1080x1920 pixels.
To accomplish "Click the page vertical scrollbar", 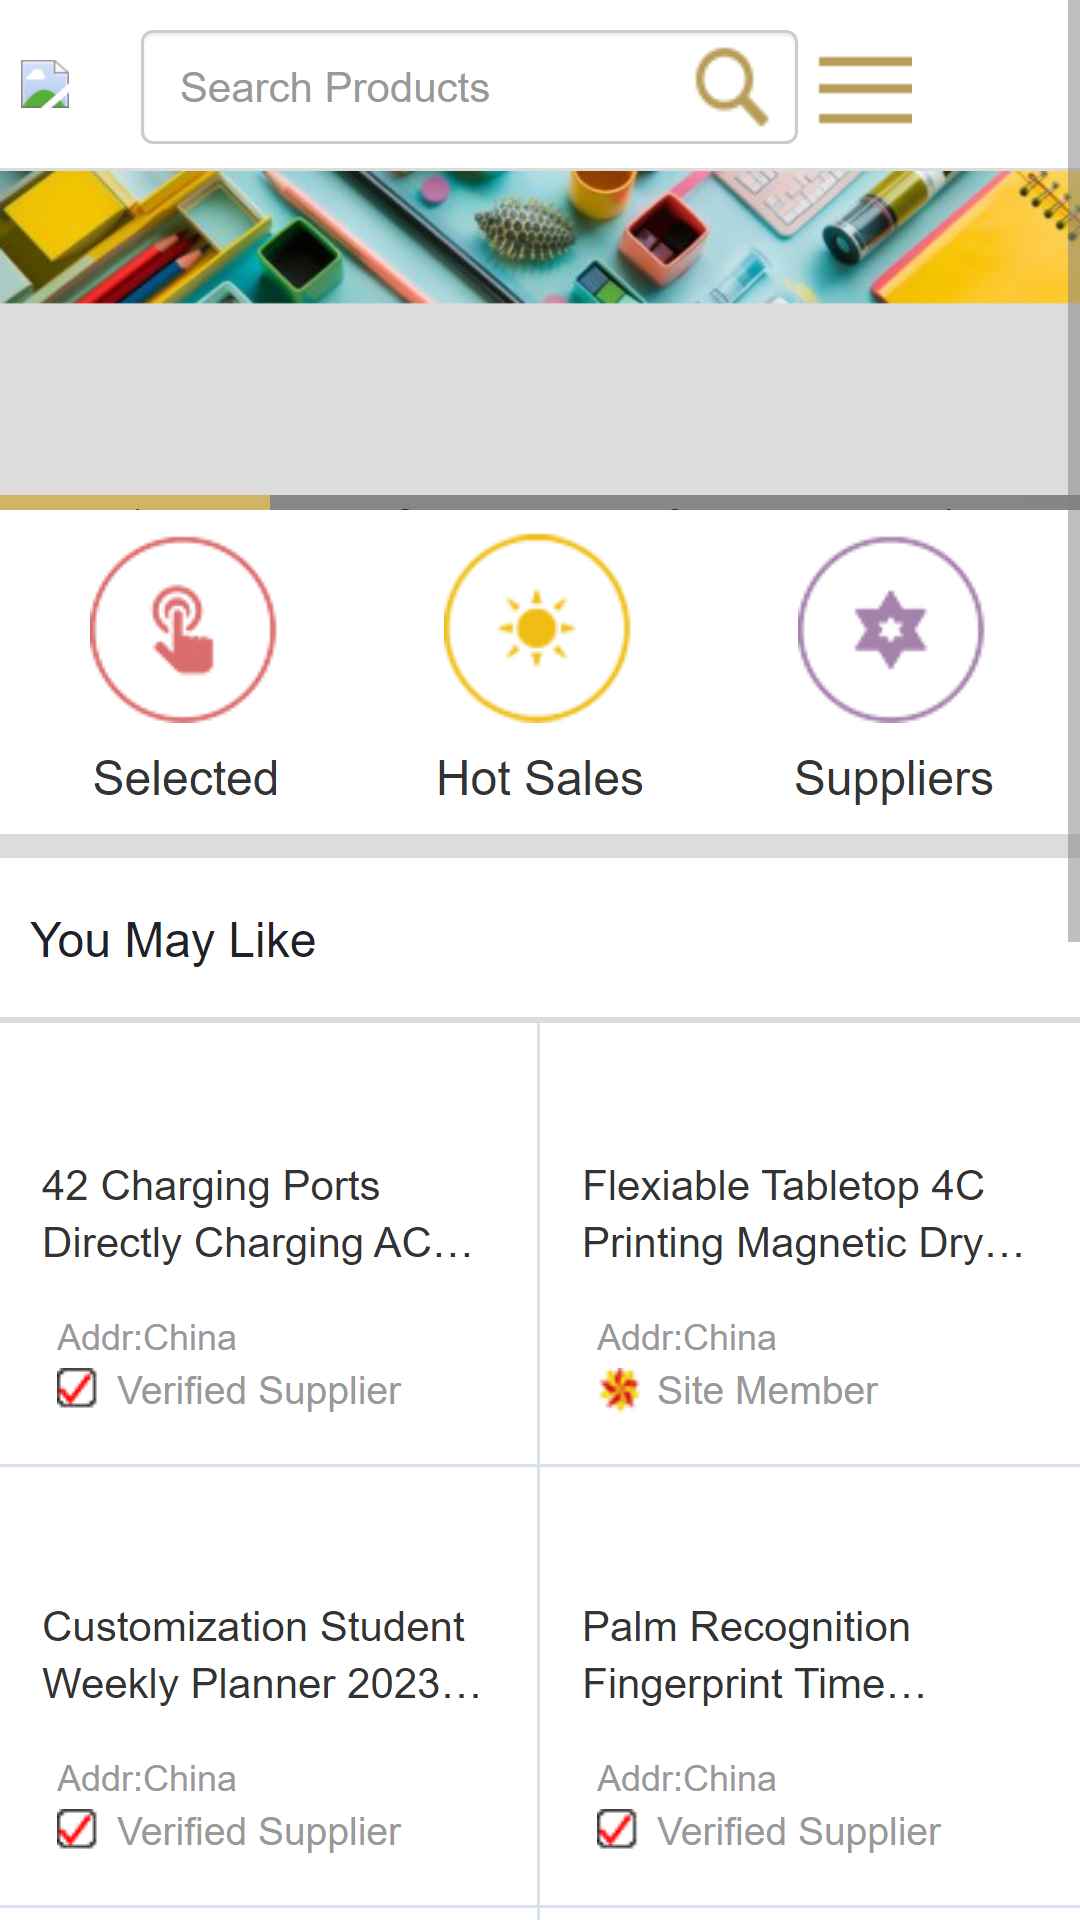I will 1074,470.
